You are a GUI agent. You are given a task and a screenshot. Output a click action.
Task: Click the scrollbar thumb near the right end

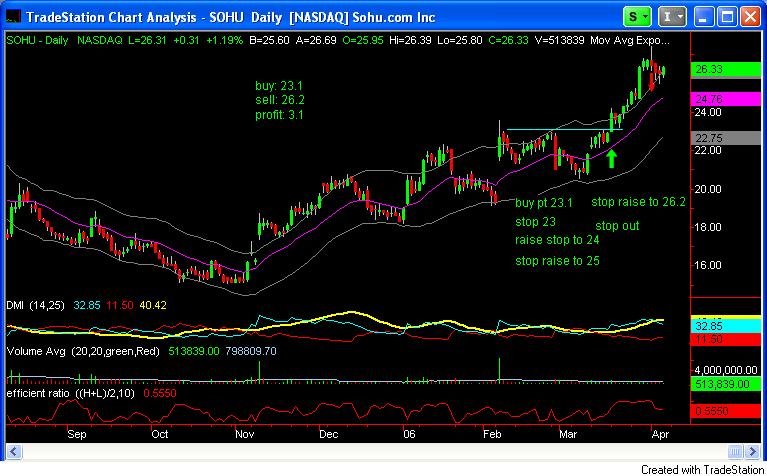point(736,451)
